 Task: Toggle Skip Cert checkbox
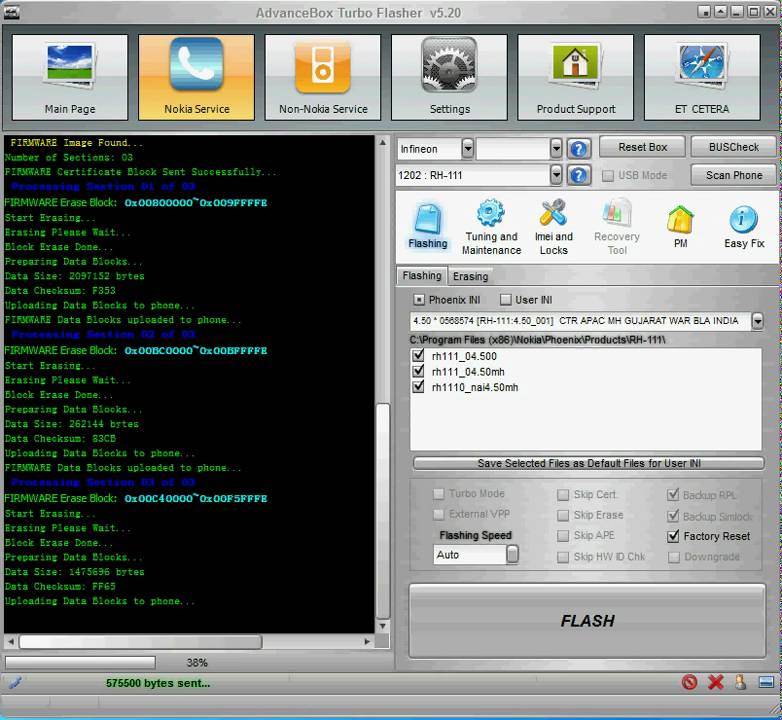563,495
